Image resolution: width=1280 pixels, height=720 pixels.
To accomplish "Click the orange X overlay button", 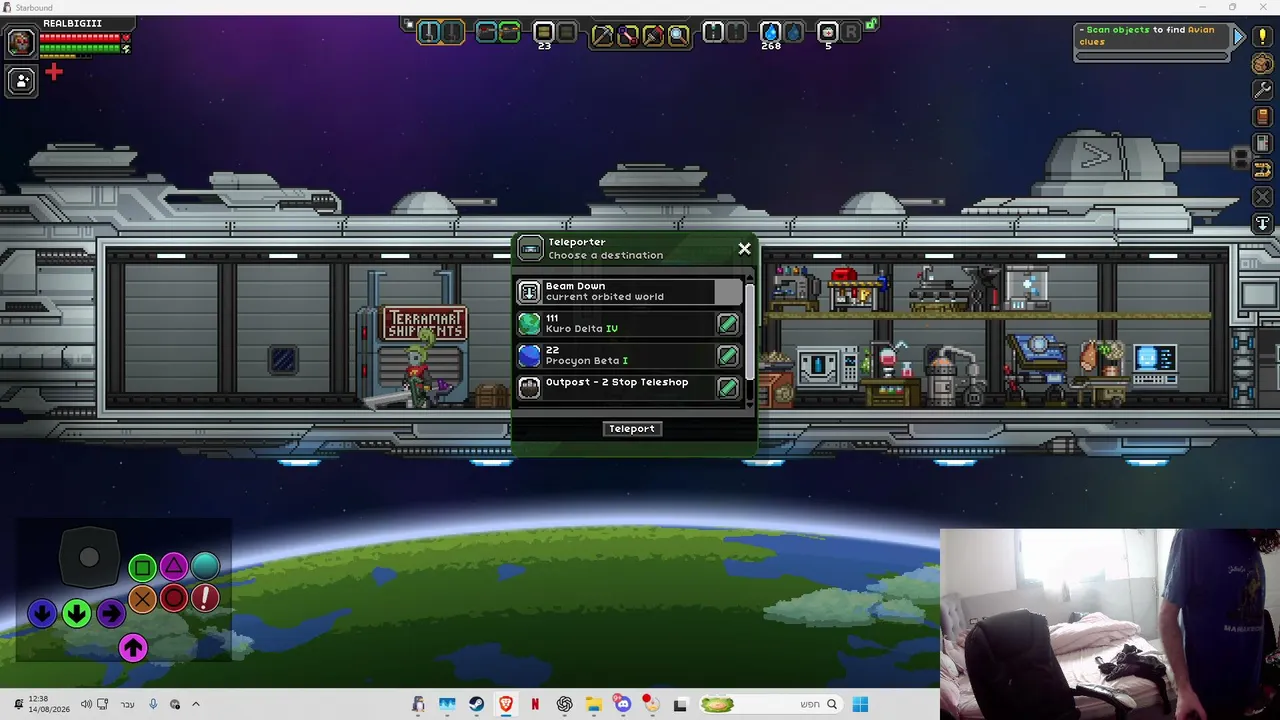I will pos(142,599).
